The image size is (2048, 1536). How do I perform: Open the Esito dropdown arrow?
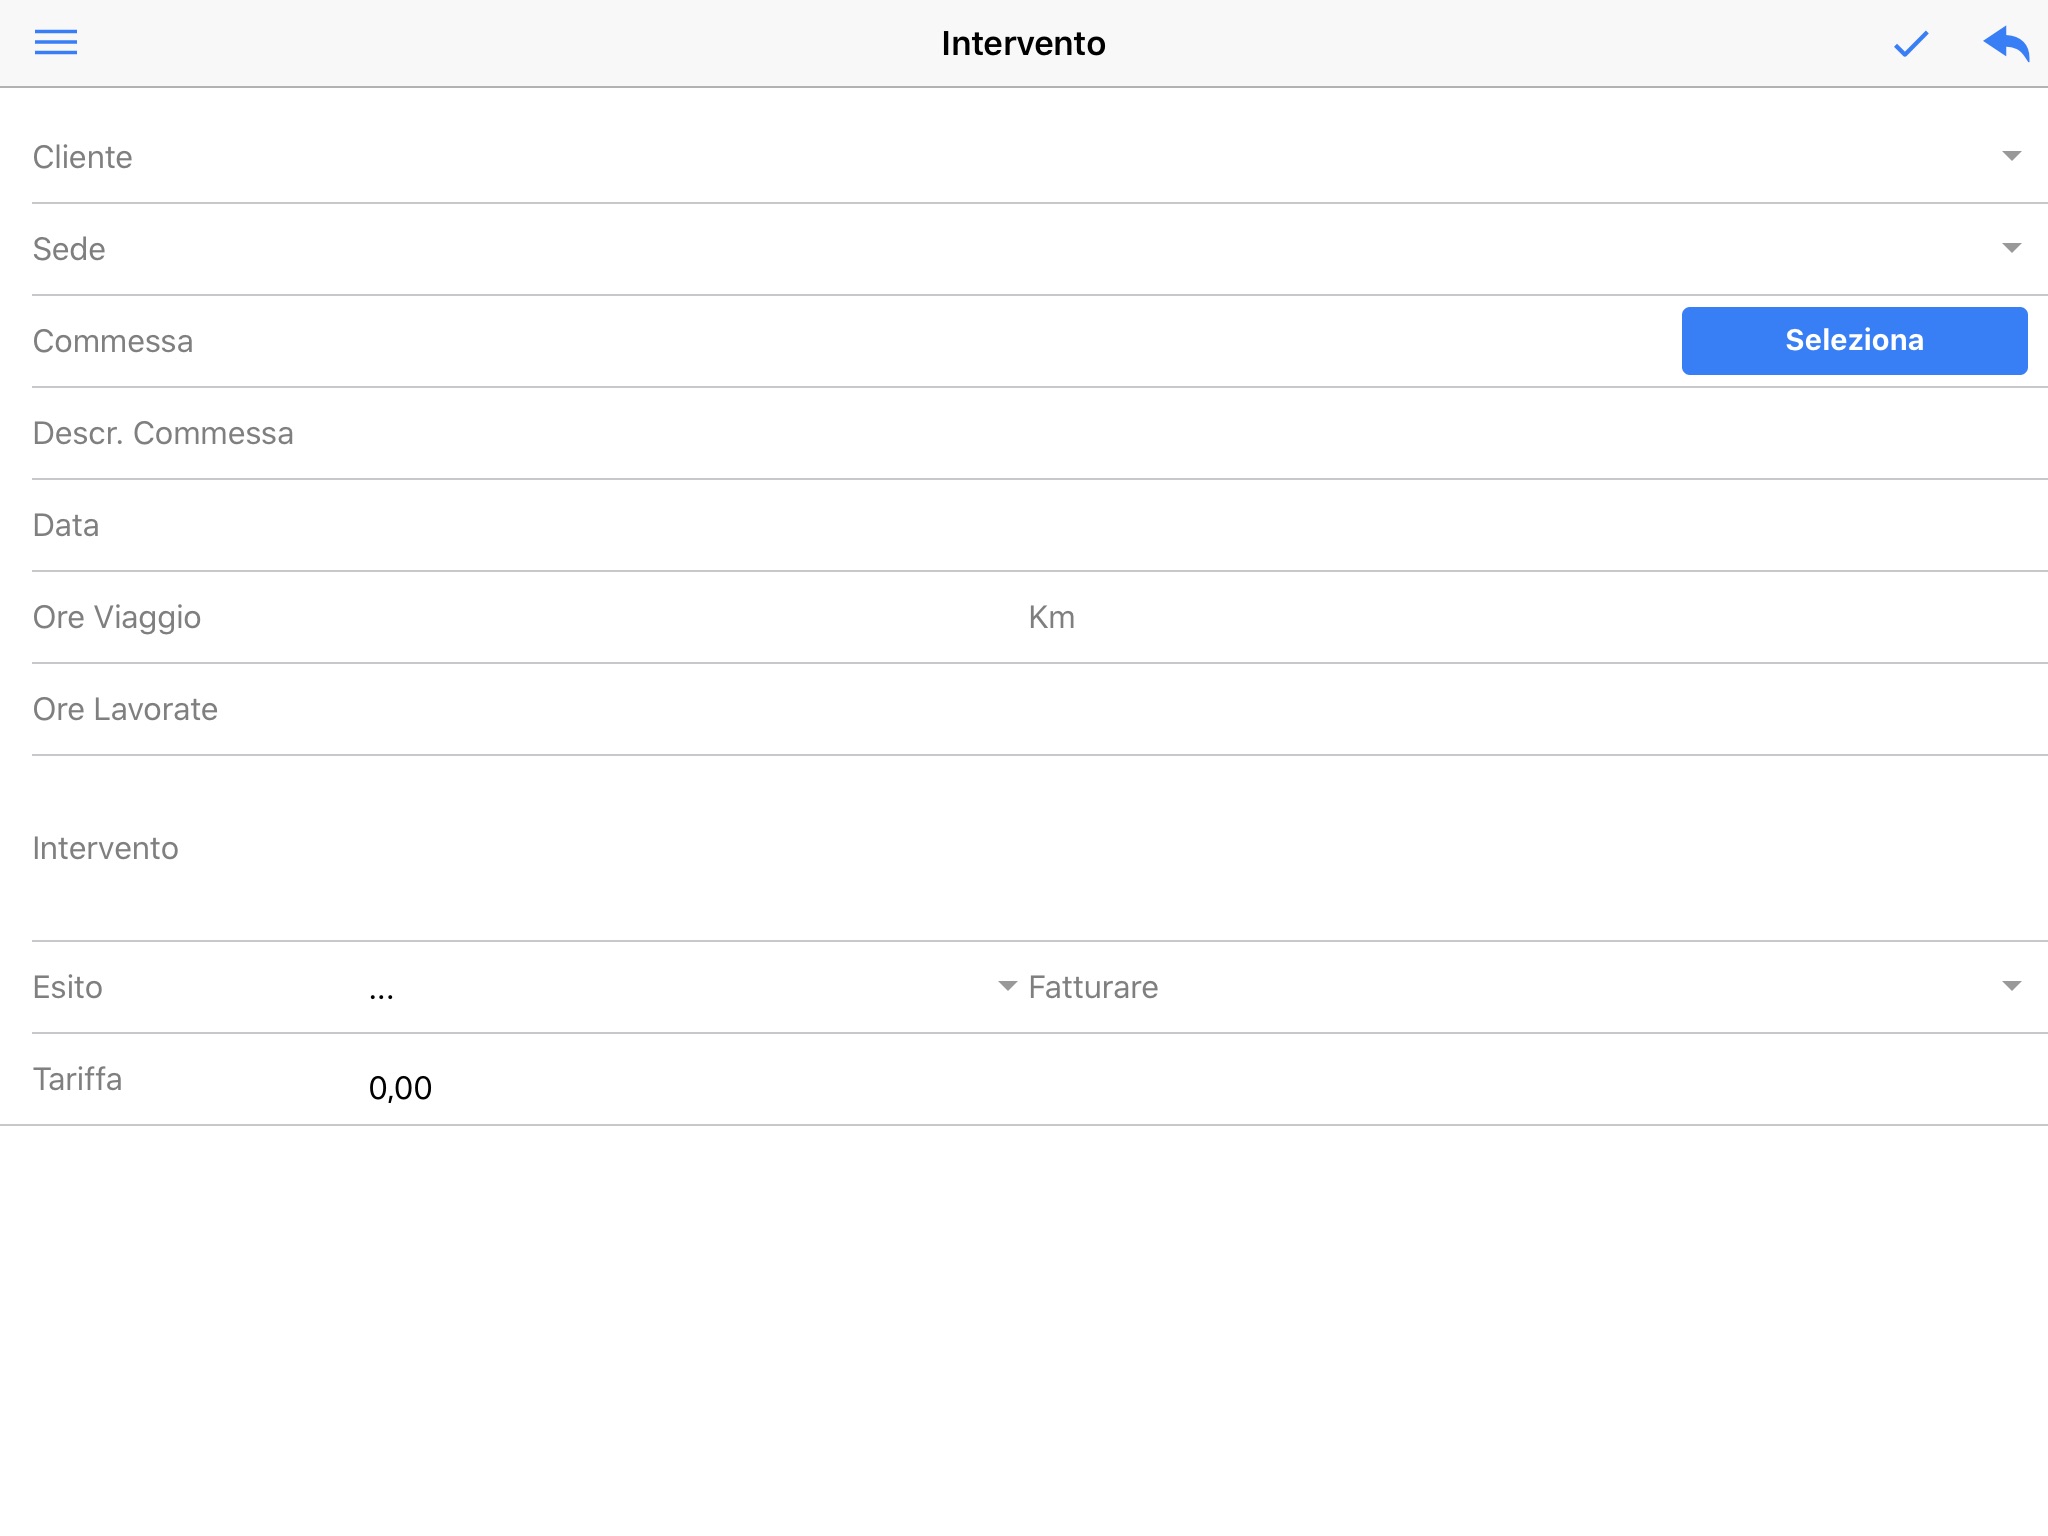[1007, 986]
